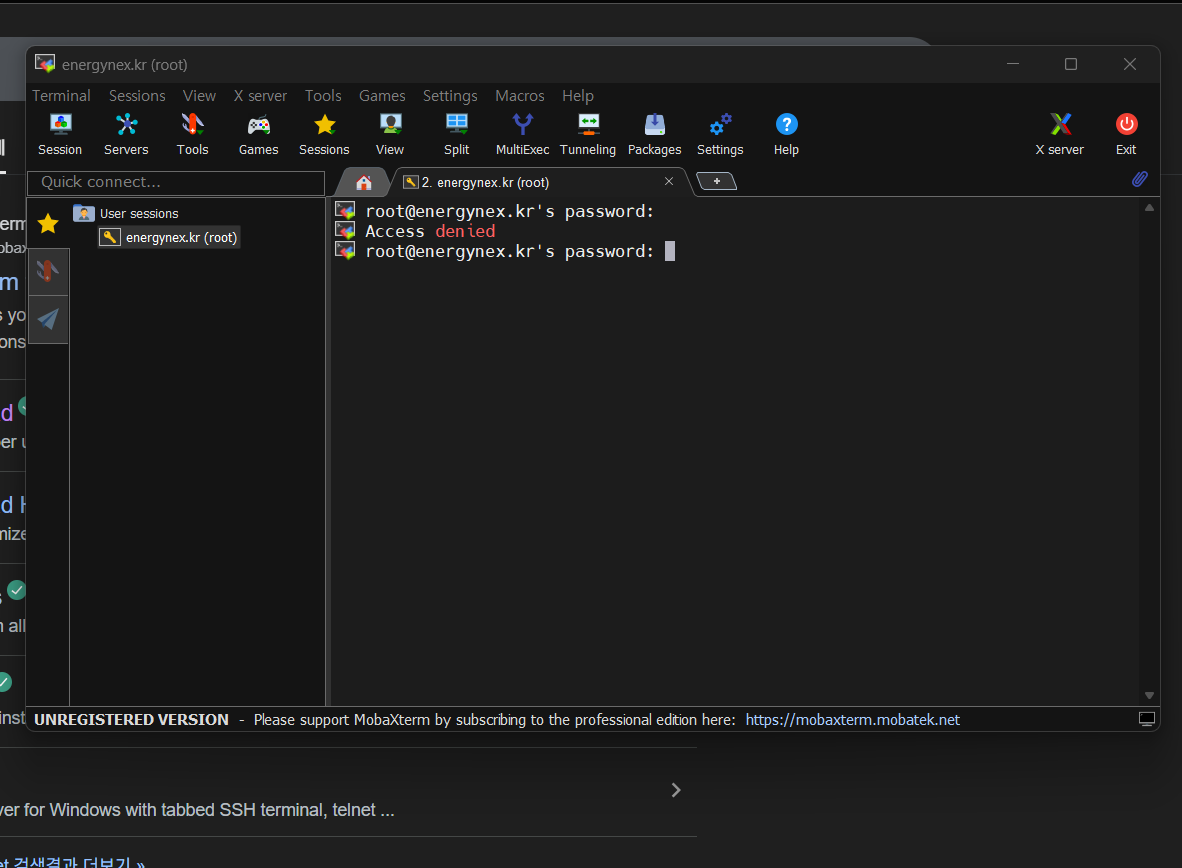This screenshot has width=1182, height=868.
Task: Click the right chevron in browser behind
Action: pyautogui.click(x=676, y=790)
